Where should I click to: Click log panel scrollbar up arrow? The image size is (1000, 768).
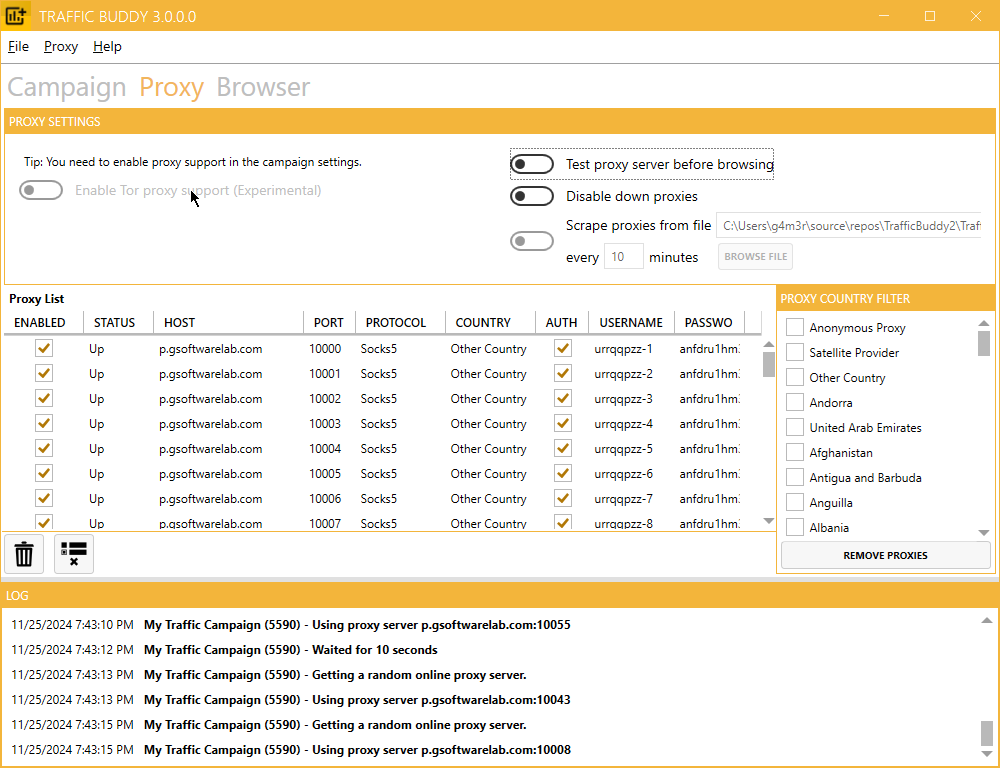[987, 620]
